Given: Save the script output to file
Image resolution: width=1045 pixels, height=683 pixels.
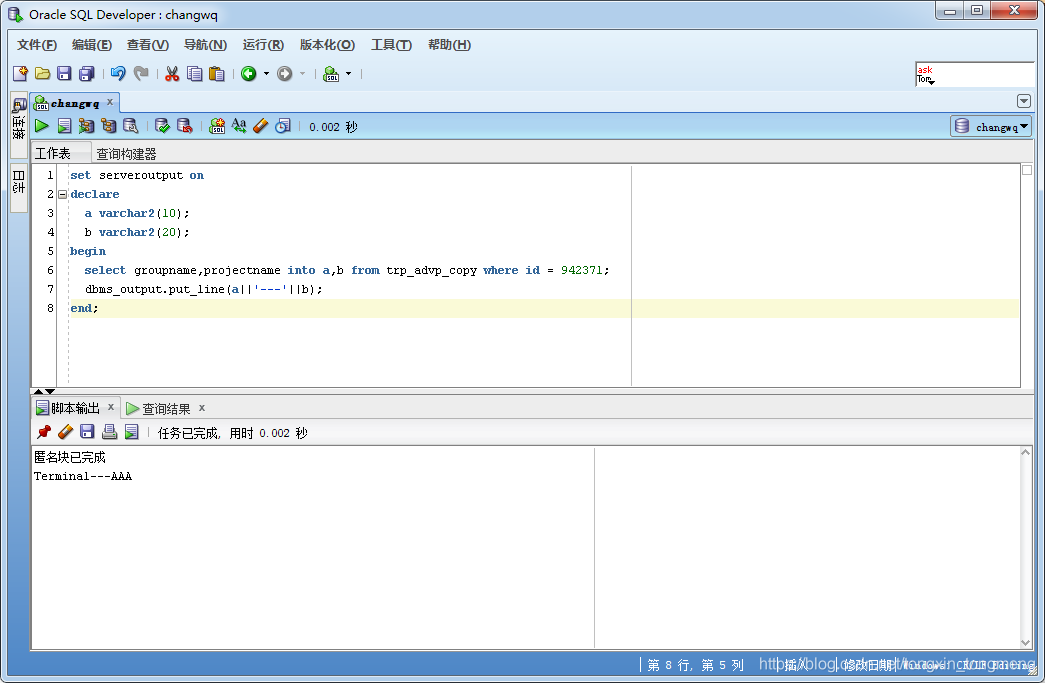Looking at the screenshot, I should pyautogui.click(x=87, y=432).
